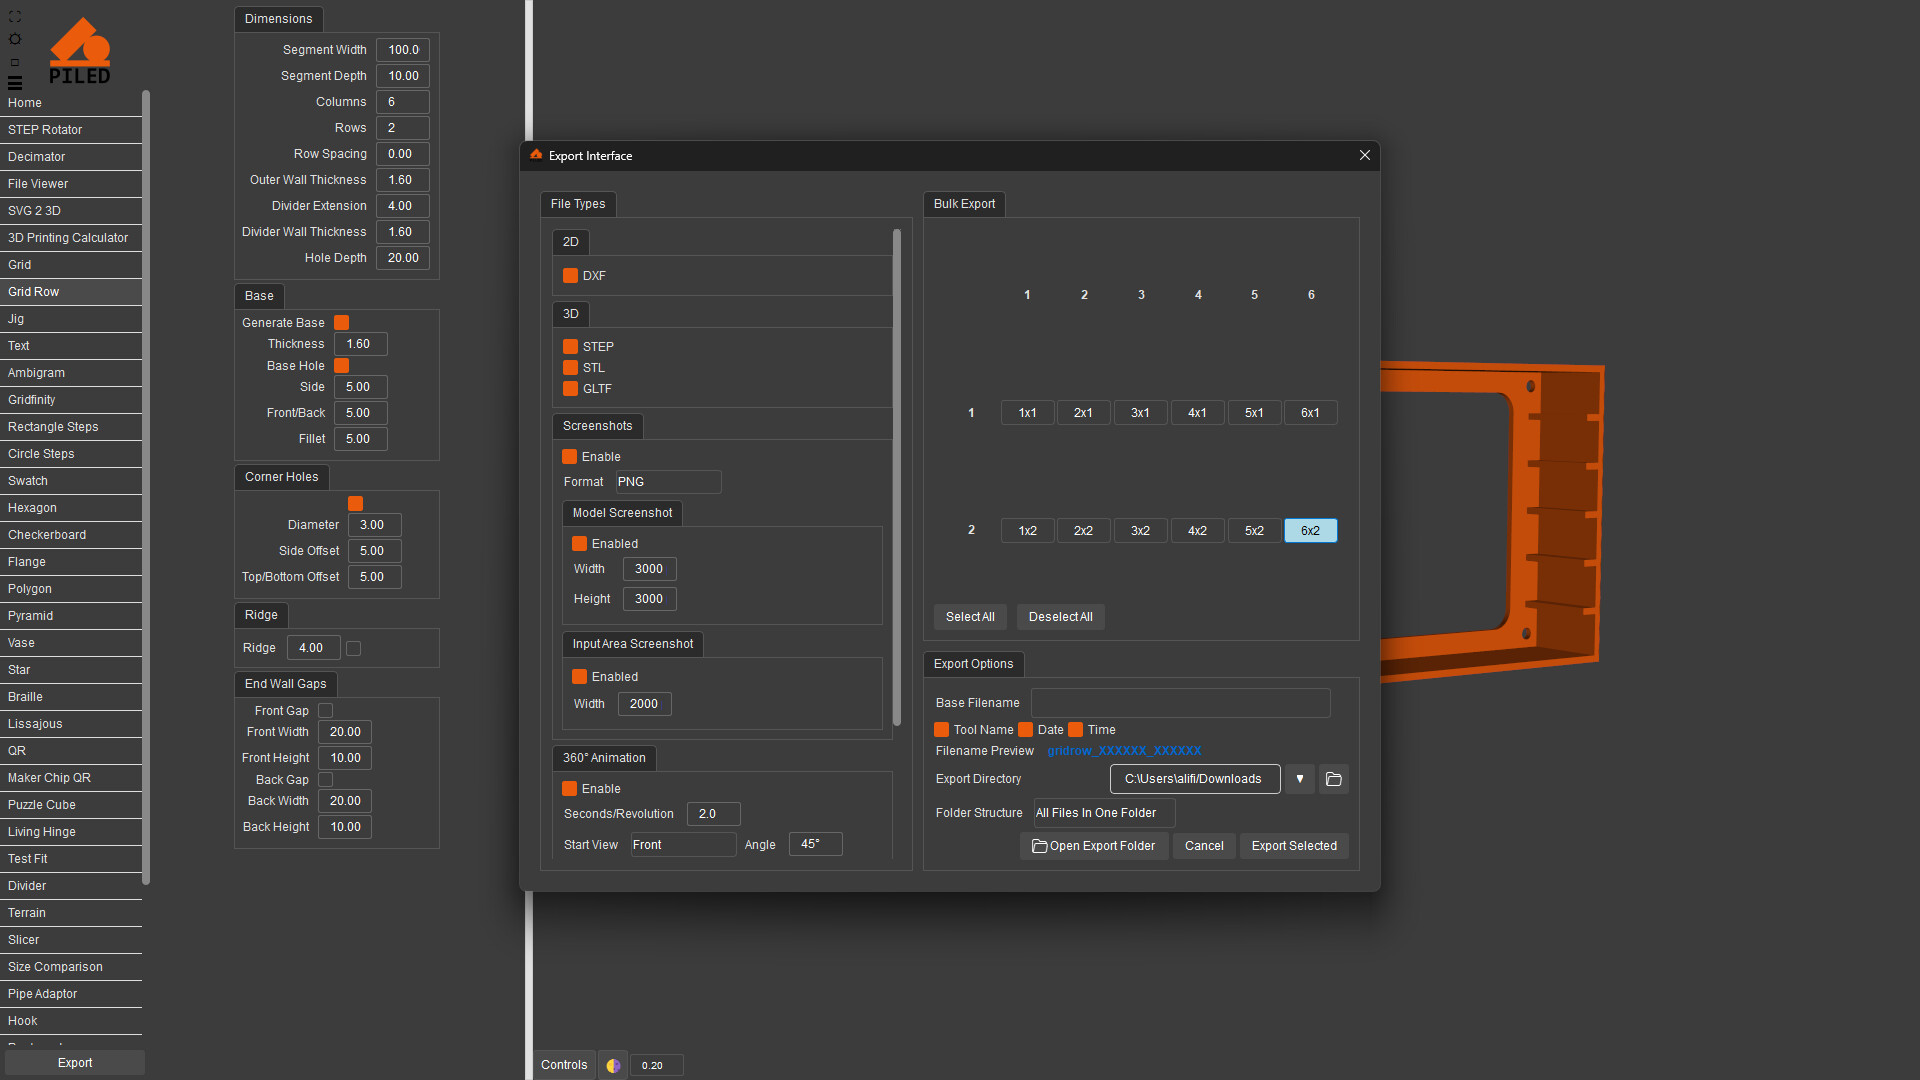Toggle the DXF file type checkbox
The image size is (1920, 1080).
[x=570, y=276]
